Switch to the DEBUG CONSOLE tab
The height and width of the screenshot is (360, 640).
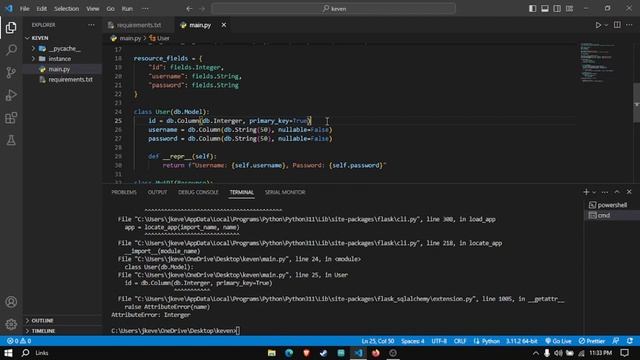[x=198, y=192]
